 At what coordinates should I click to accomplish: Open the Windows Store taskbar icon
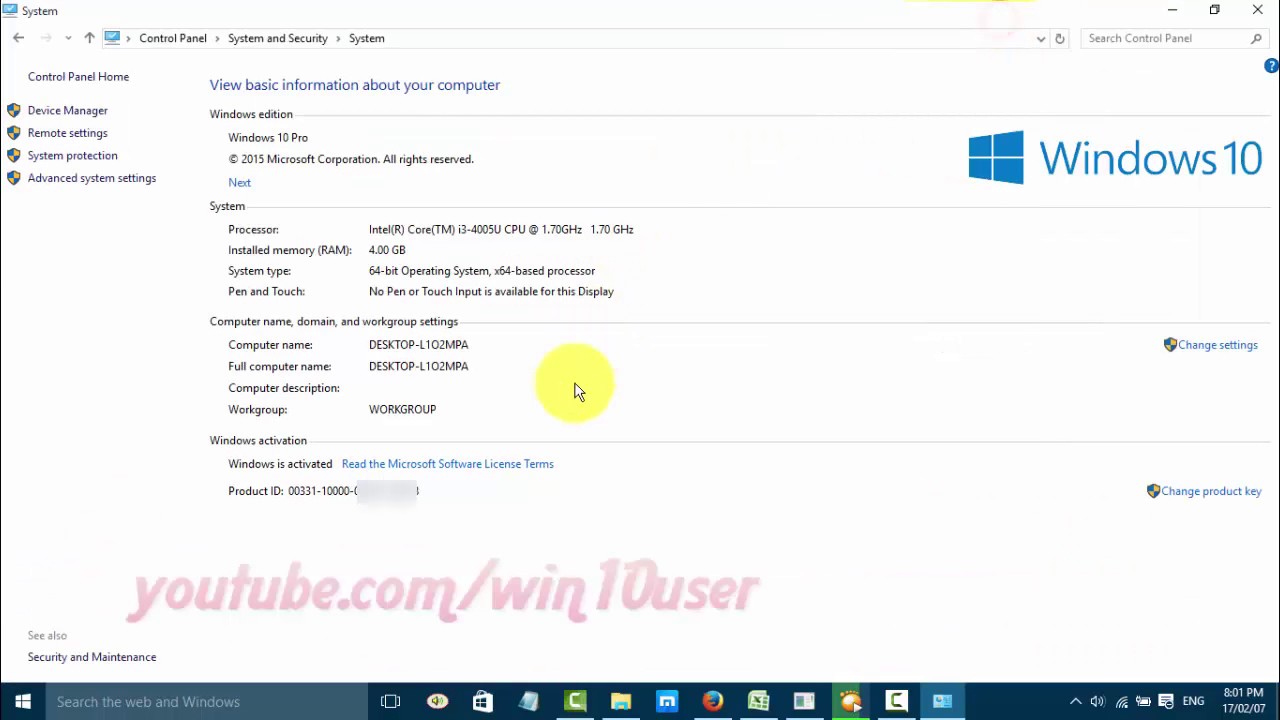click(482, 701)
